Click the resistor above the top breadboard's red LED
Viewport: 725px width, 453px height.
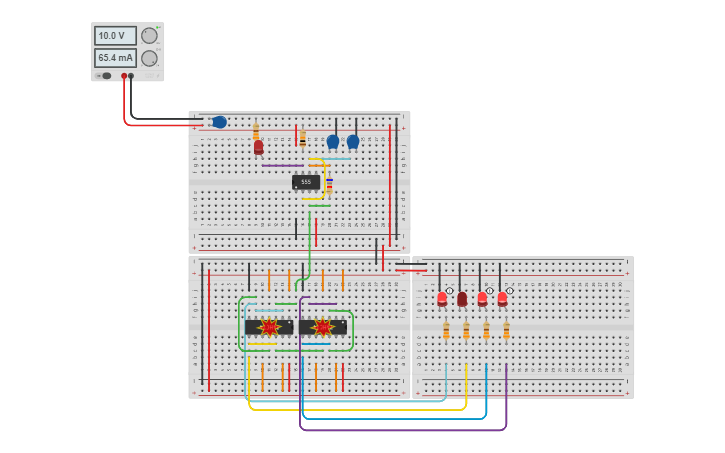tap(256, 131)
